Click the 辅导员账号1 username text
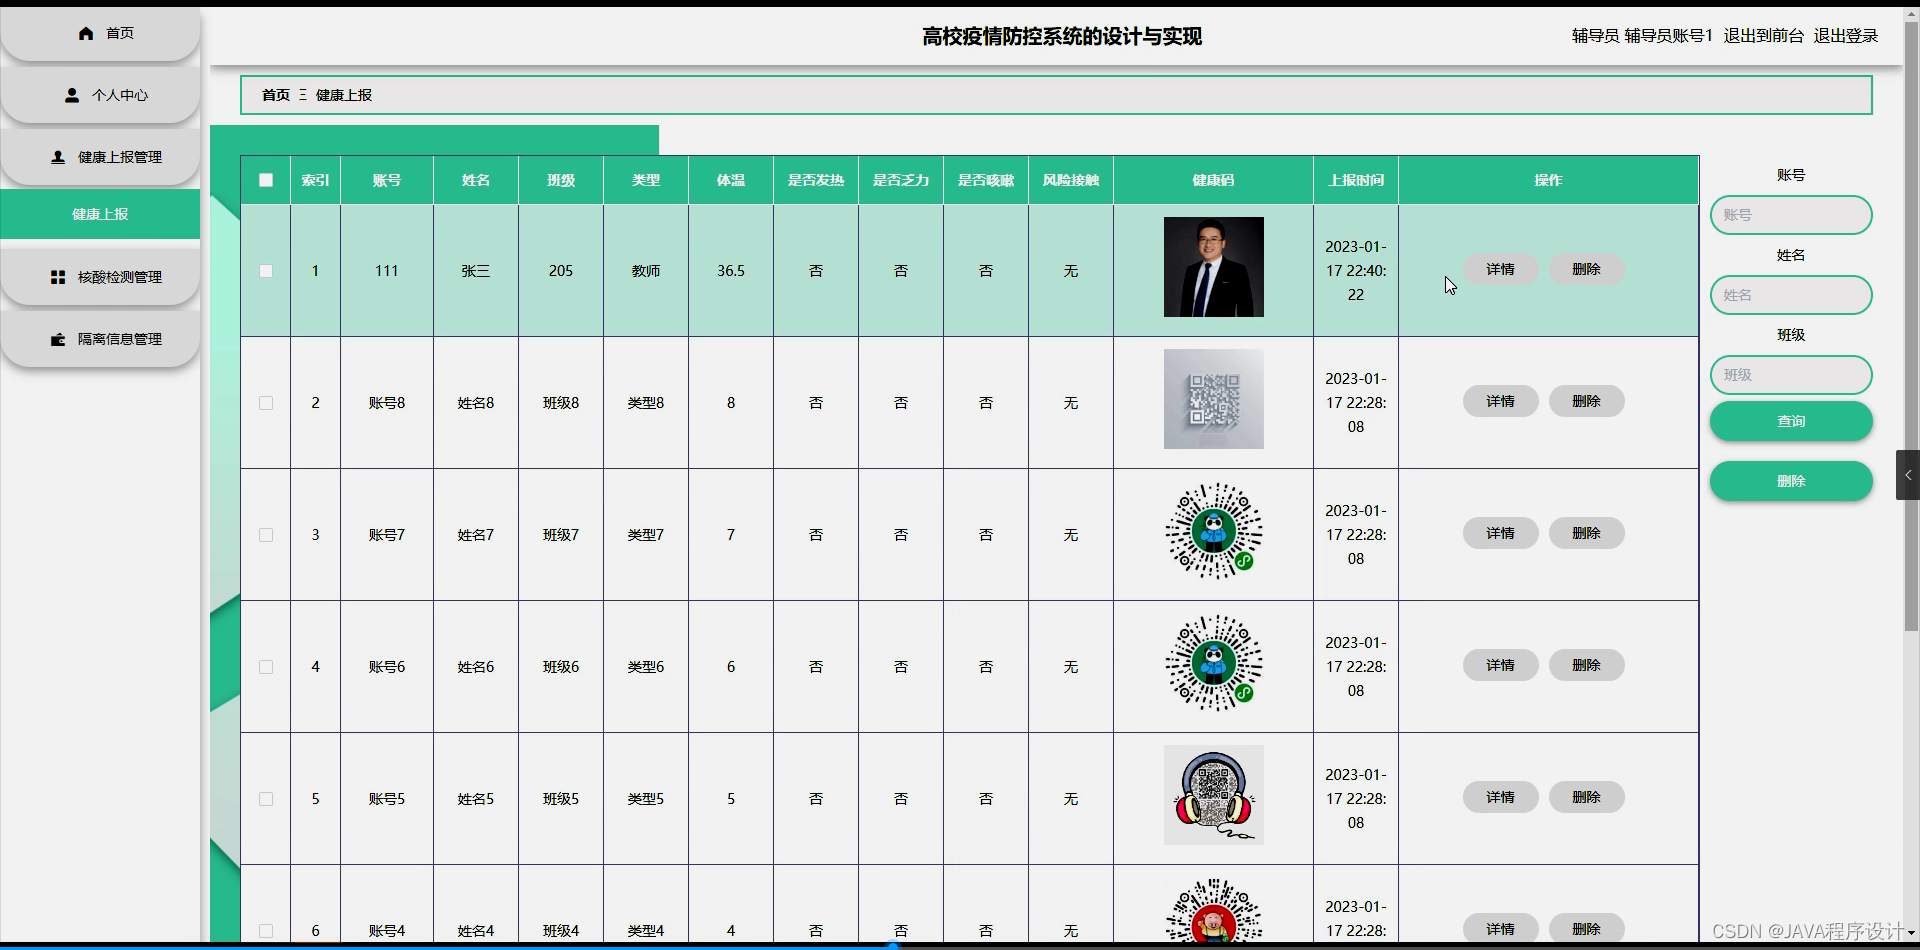Viewport: 1920px width, 950px height. 1668,36
